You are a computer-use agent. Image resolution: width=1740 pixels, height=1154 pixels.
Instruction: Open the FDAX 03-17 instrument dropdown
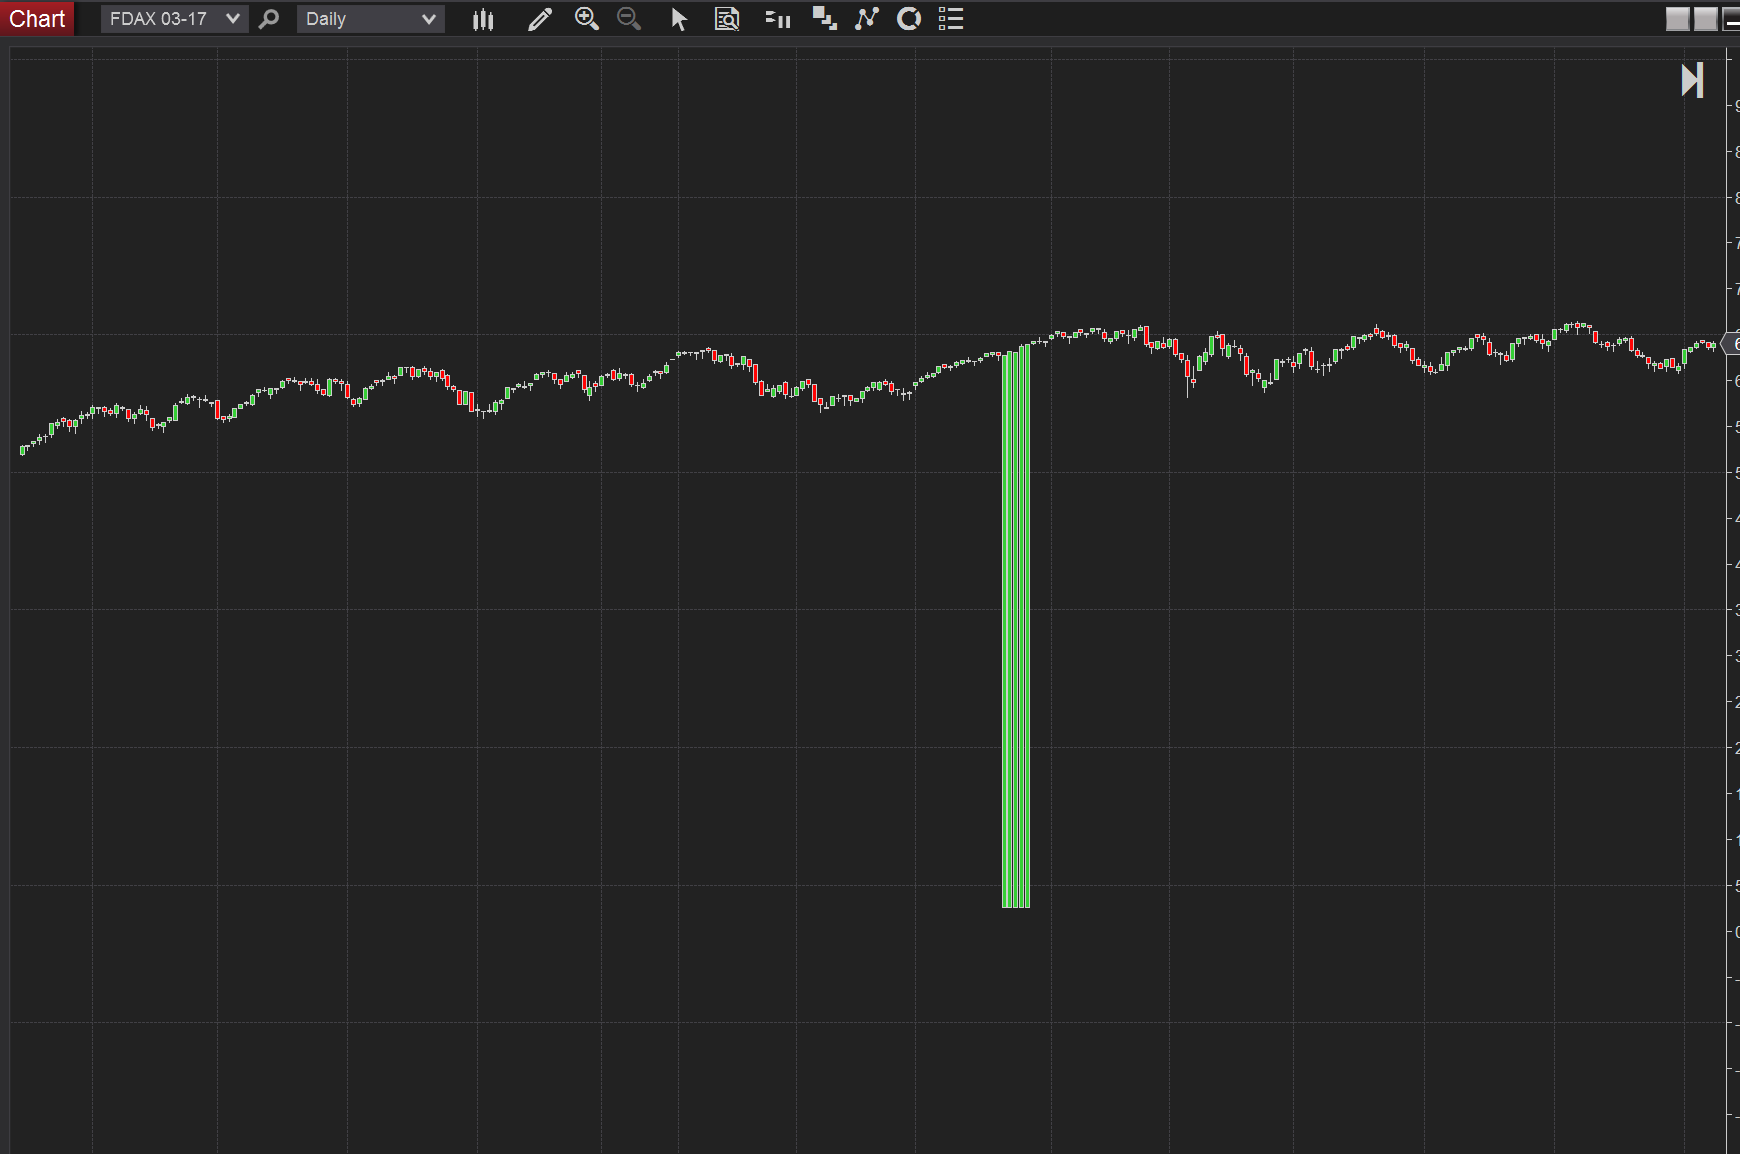(174, 19)
